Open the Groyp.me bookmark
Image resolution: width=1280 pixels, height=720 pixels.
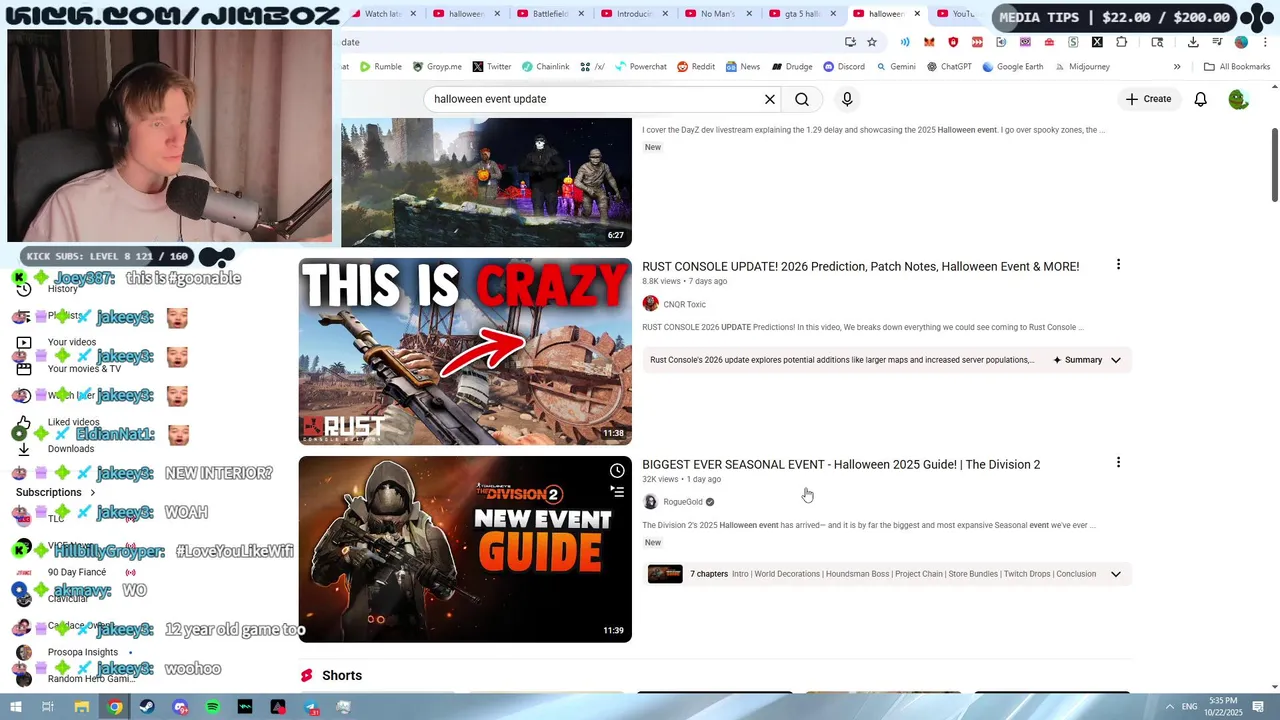[437, 67]
